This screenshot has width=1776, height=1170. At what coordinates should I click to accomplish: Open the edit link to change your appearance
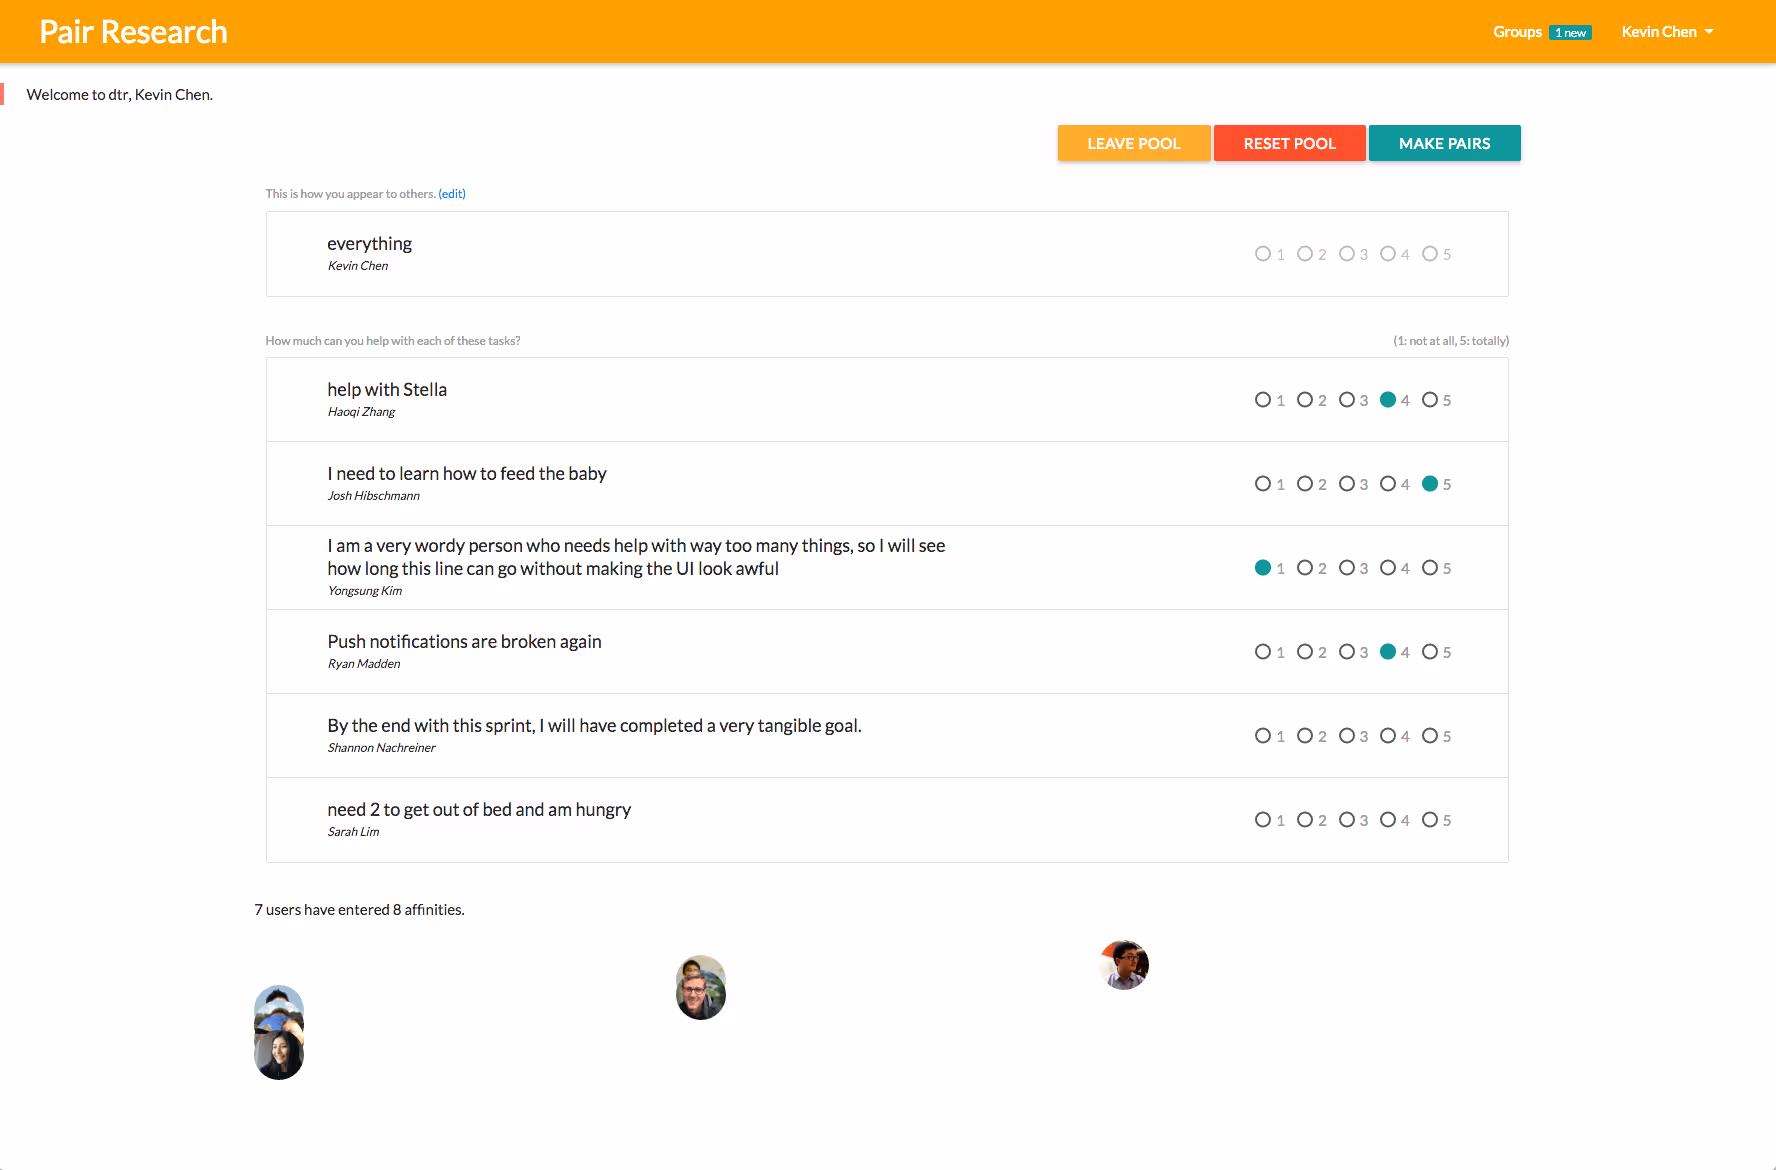point(451,193)
